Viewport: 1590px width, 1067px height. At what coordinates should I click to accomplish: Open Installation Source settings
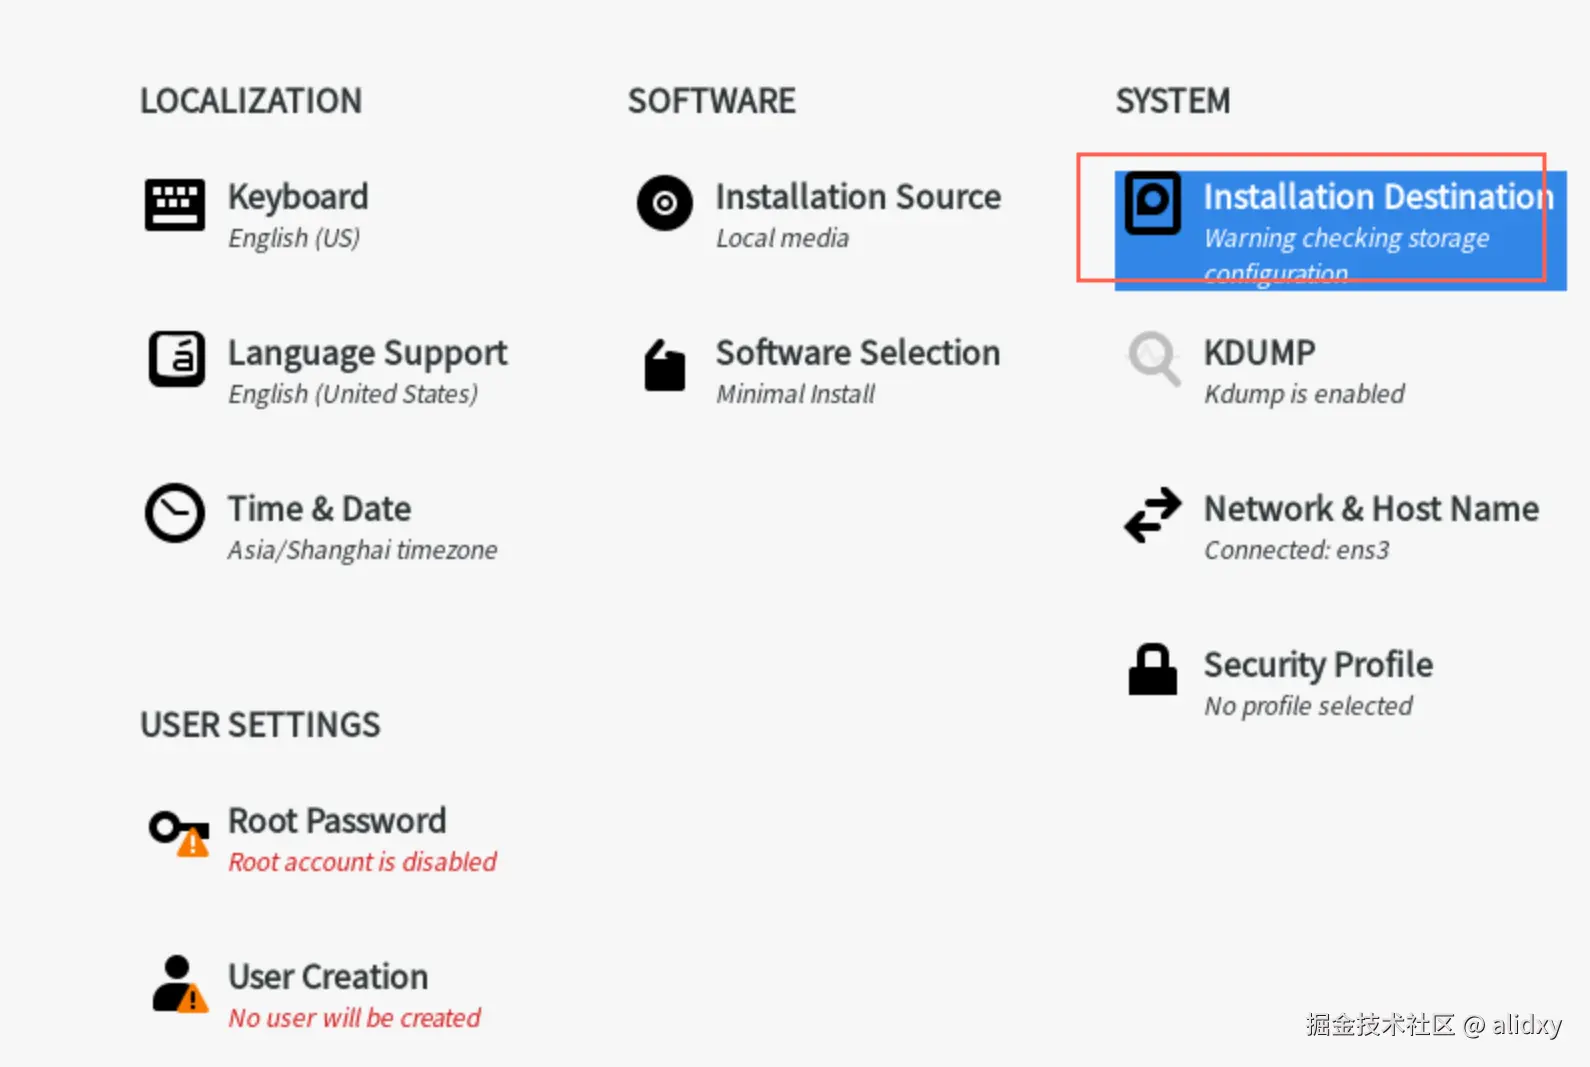tap(857, 197)
